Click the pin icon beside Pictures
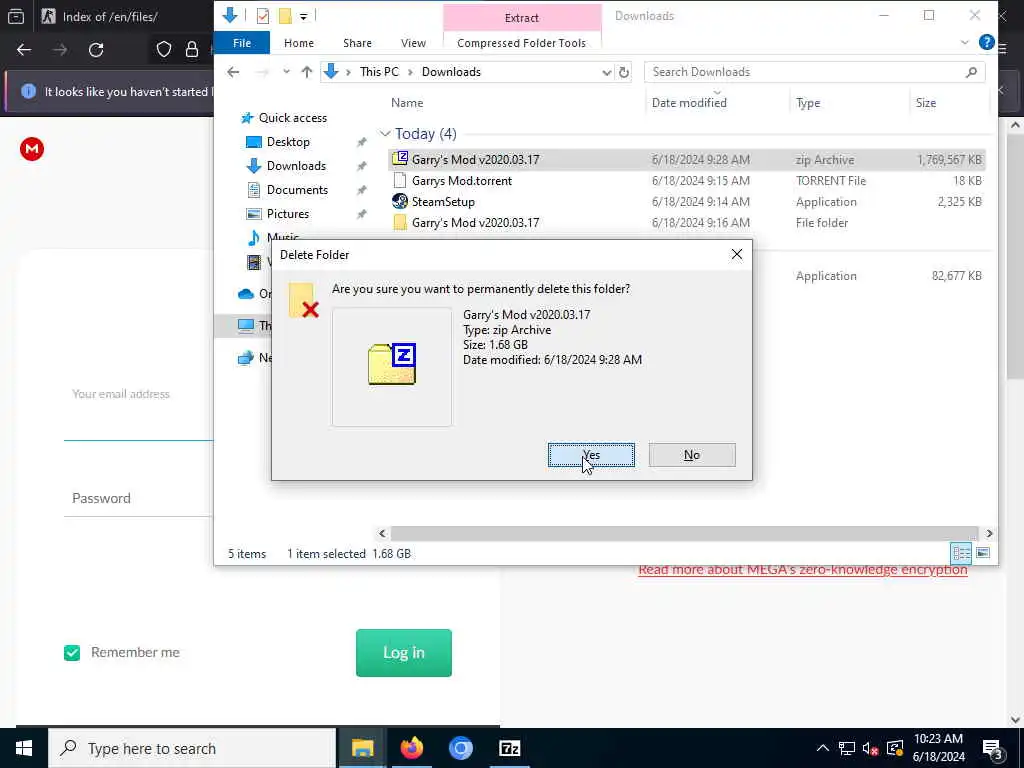Screen dimensions: 1024x768 click(x=361, y=214)
